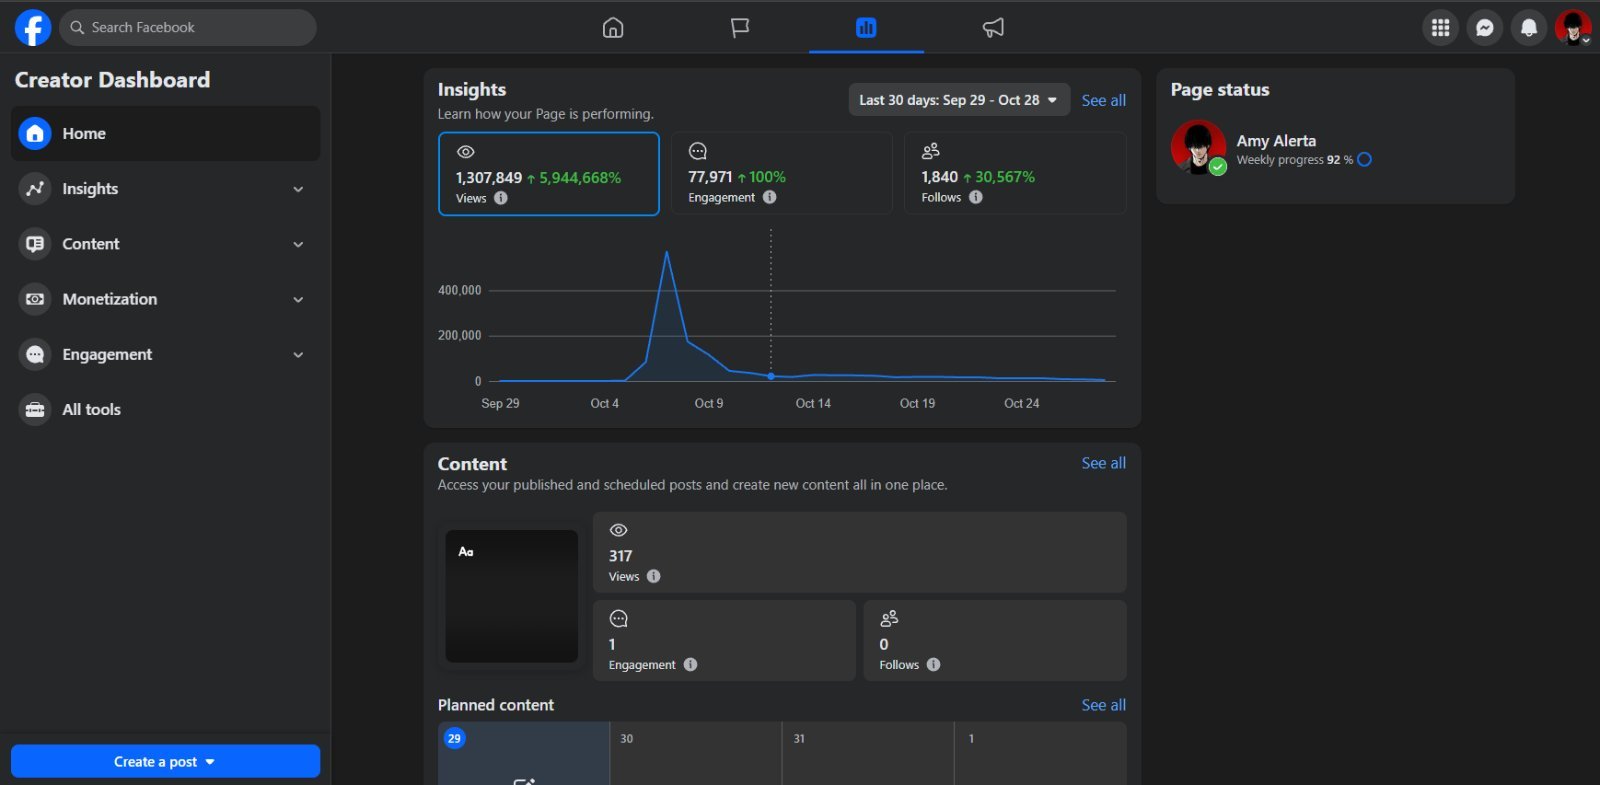The width and height of the screenshot is (1600, 785).
Task: Click See all for Insights
Action: click(1104, 100)
